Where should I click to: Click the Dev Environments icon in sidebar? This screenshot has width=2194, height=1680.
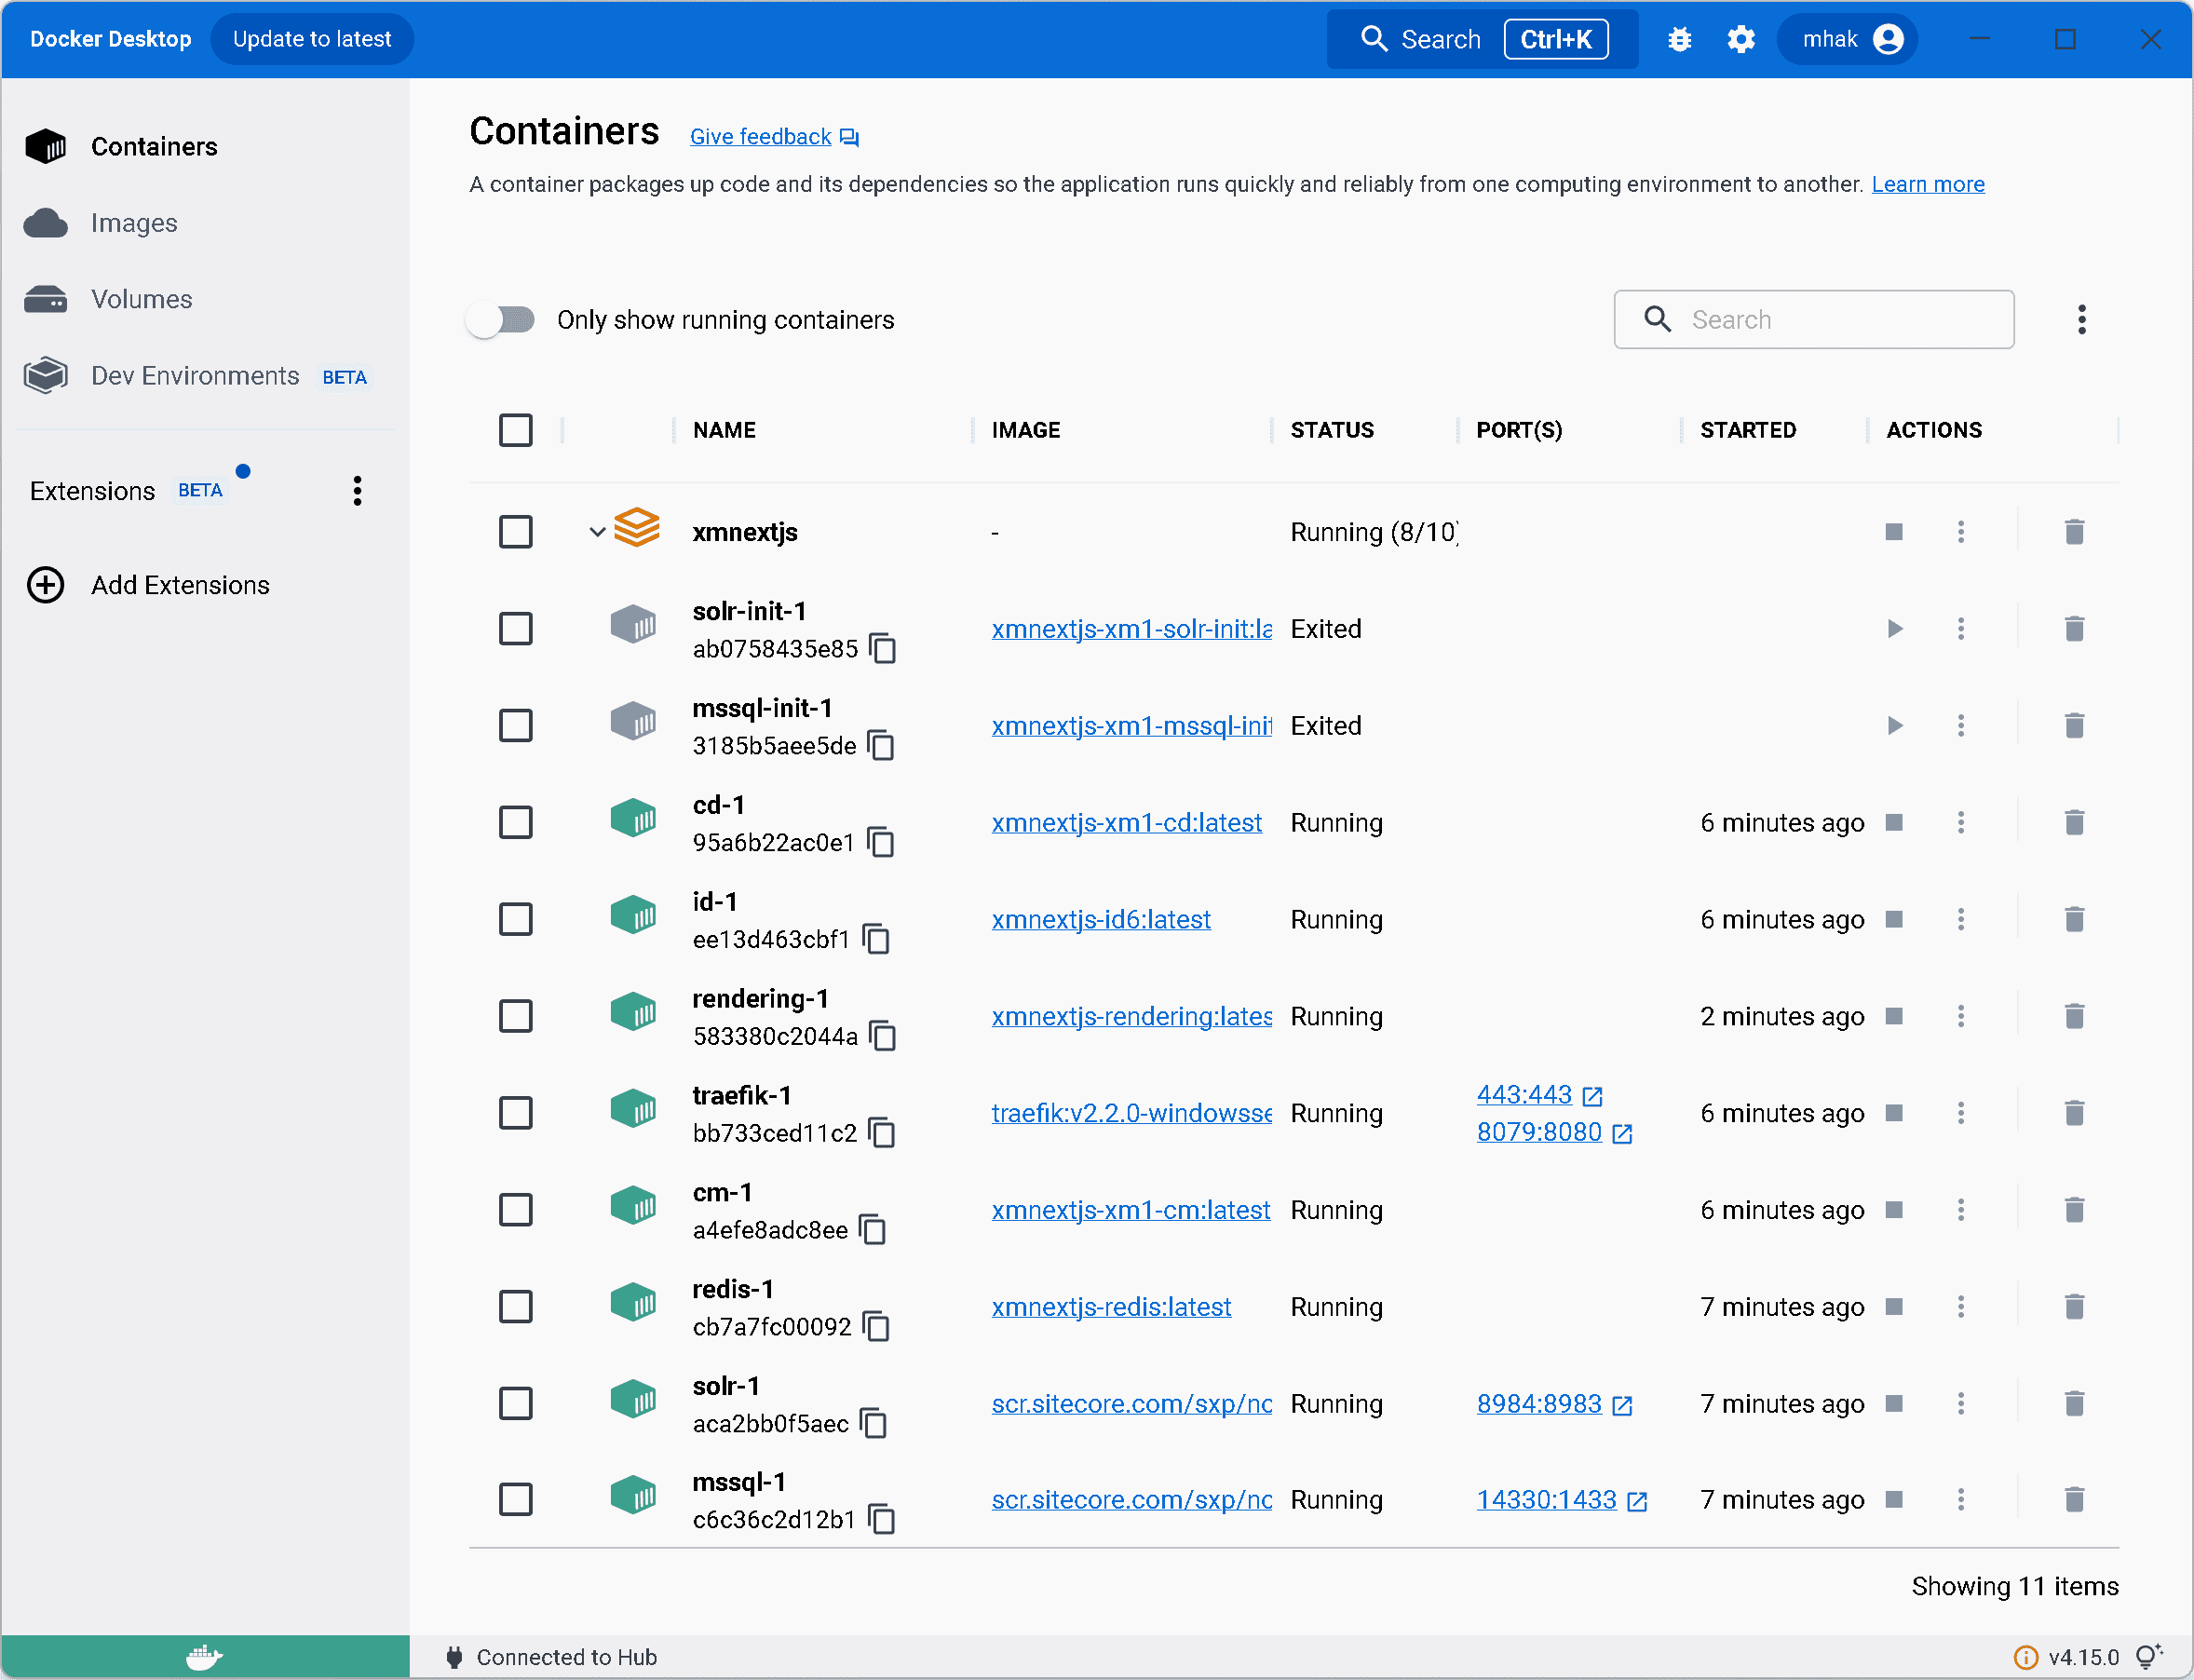47,376
